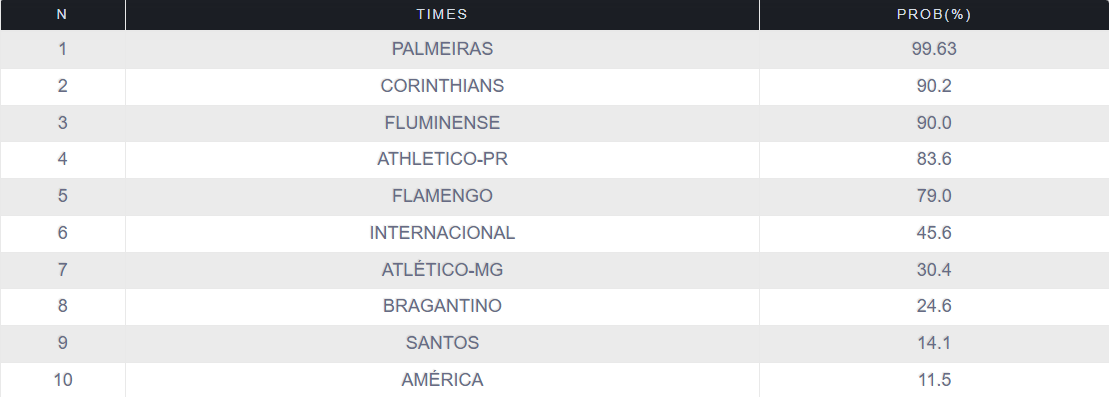The height and width of the screenshot is (397, 1109).
Task: Select the SANTOS team name
Action: (x=442, y=343)
